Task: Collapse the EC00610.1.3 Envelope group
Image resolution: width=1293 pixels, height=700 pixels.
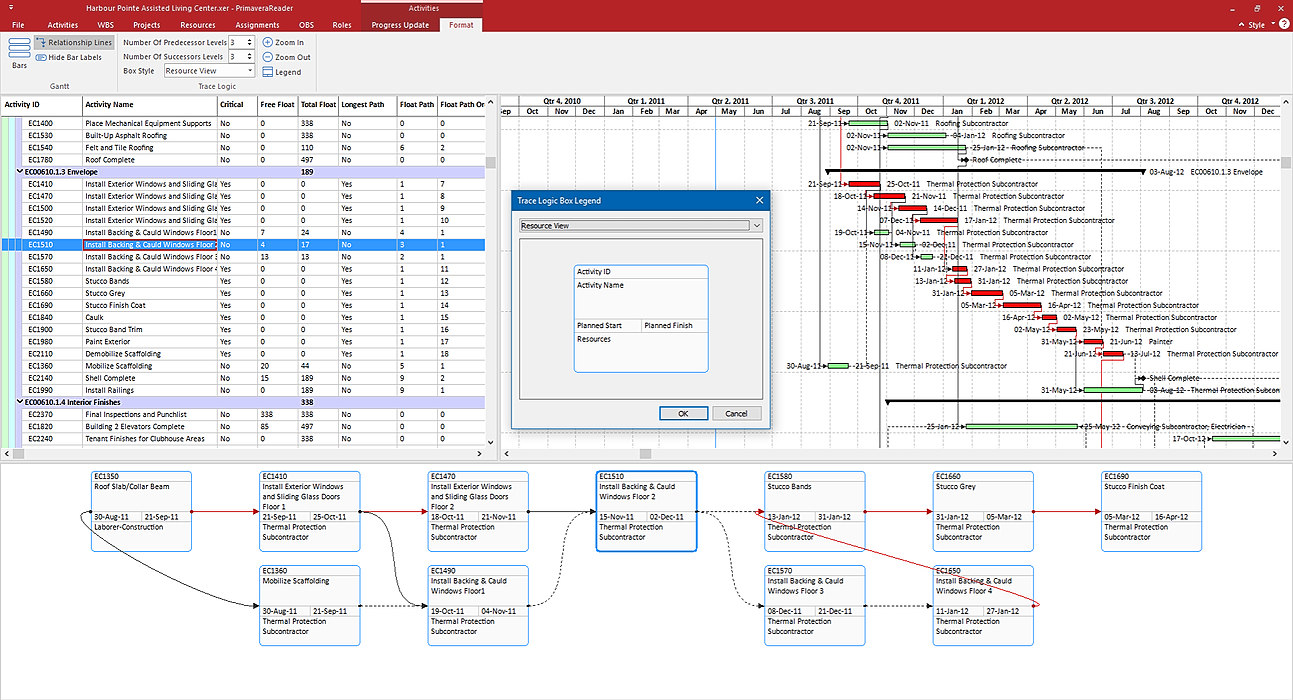Action: (21, 172)
